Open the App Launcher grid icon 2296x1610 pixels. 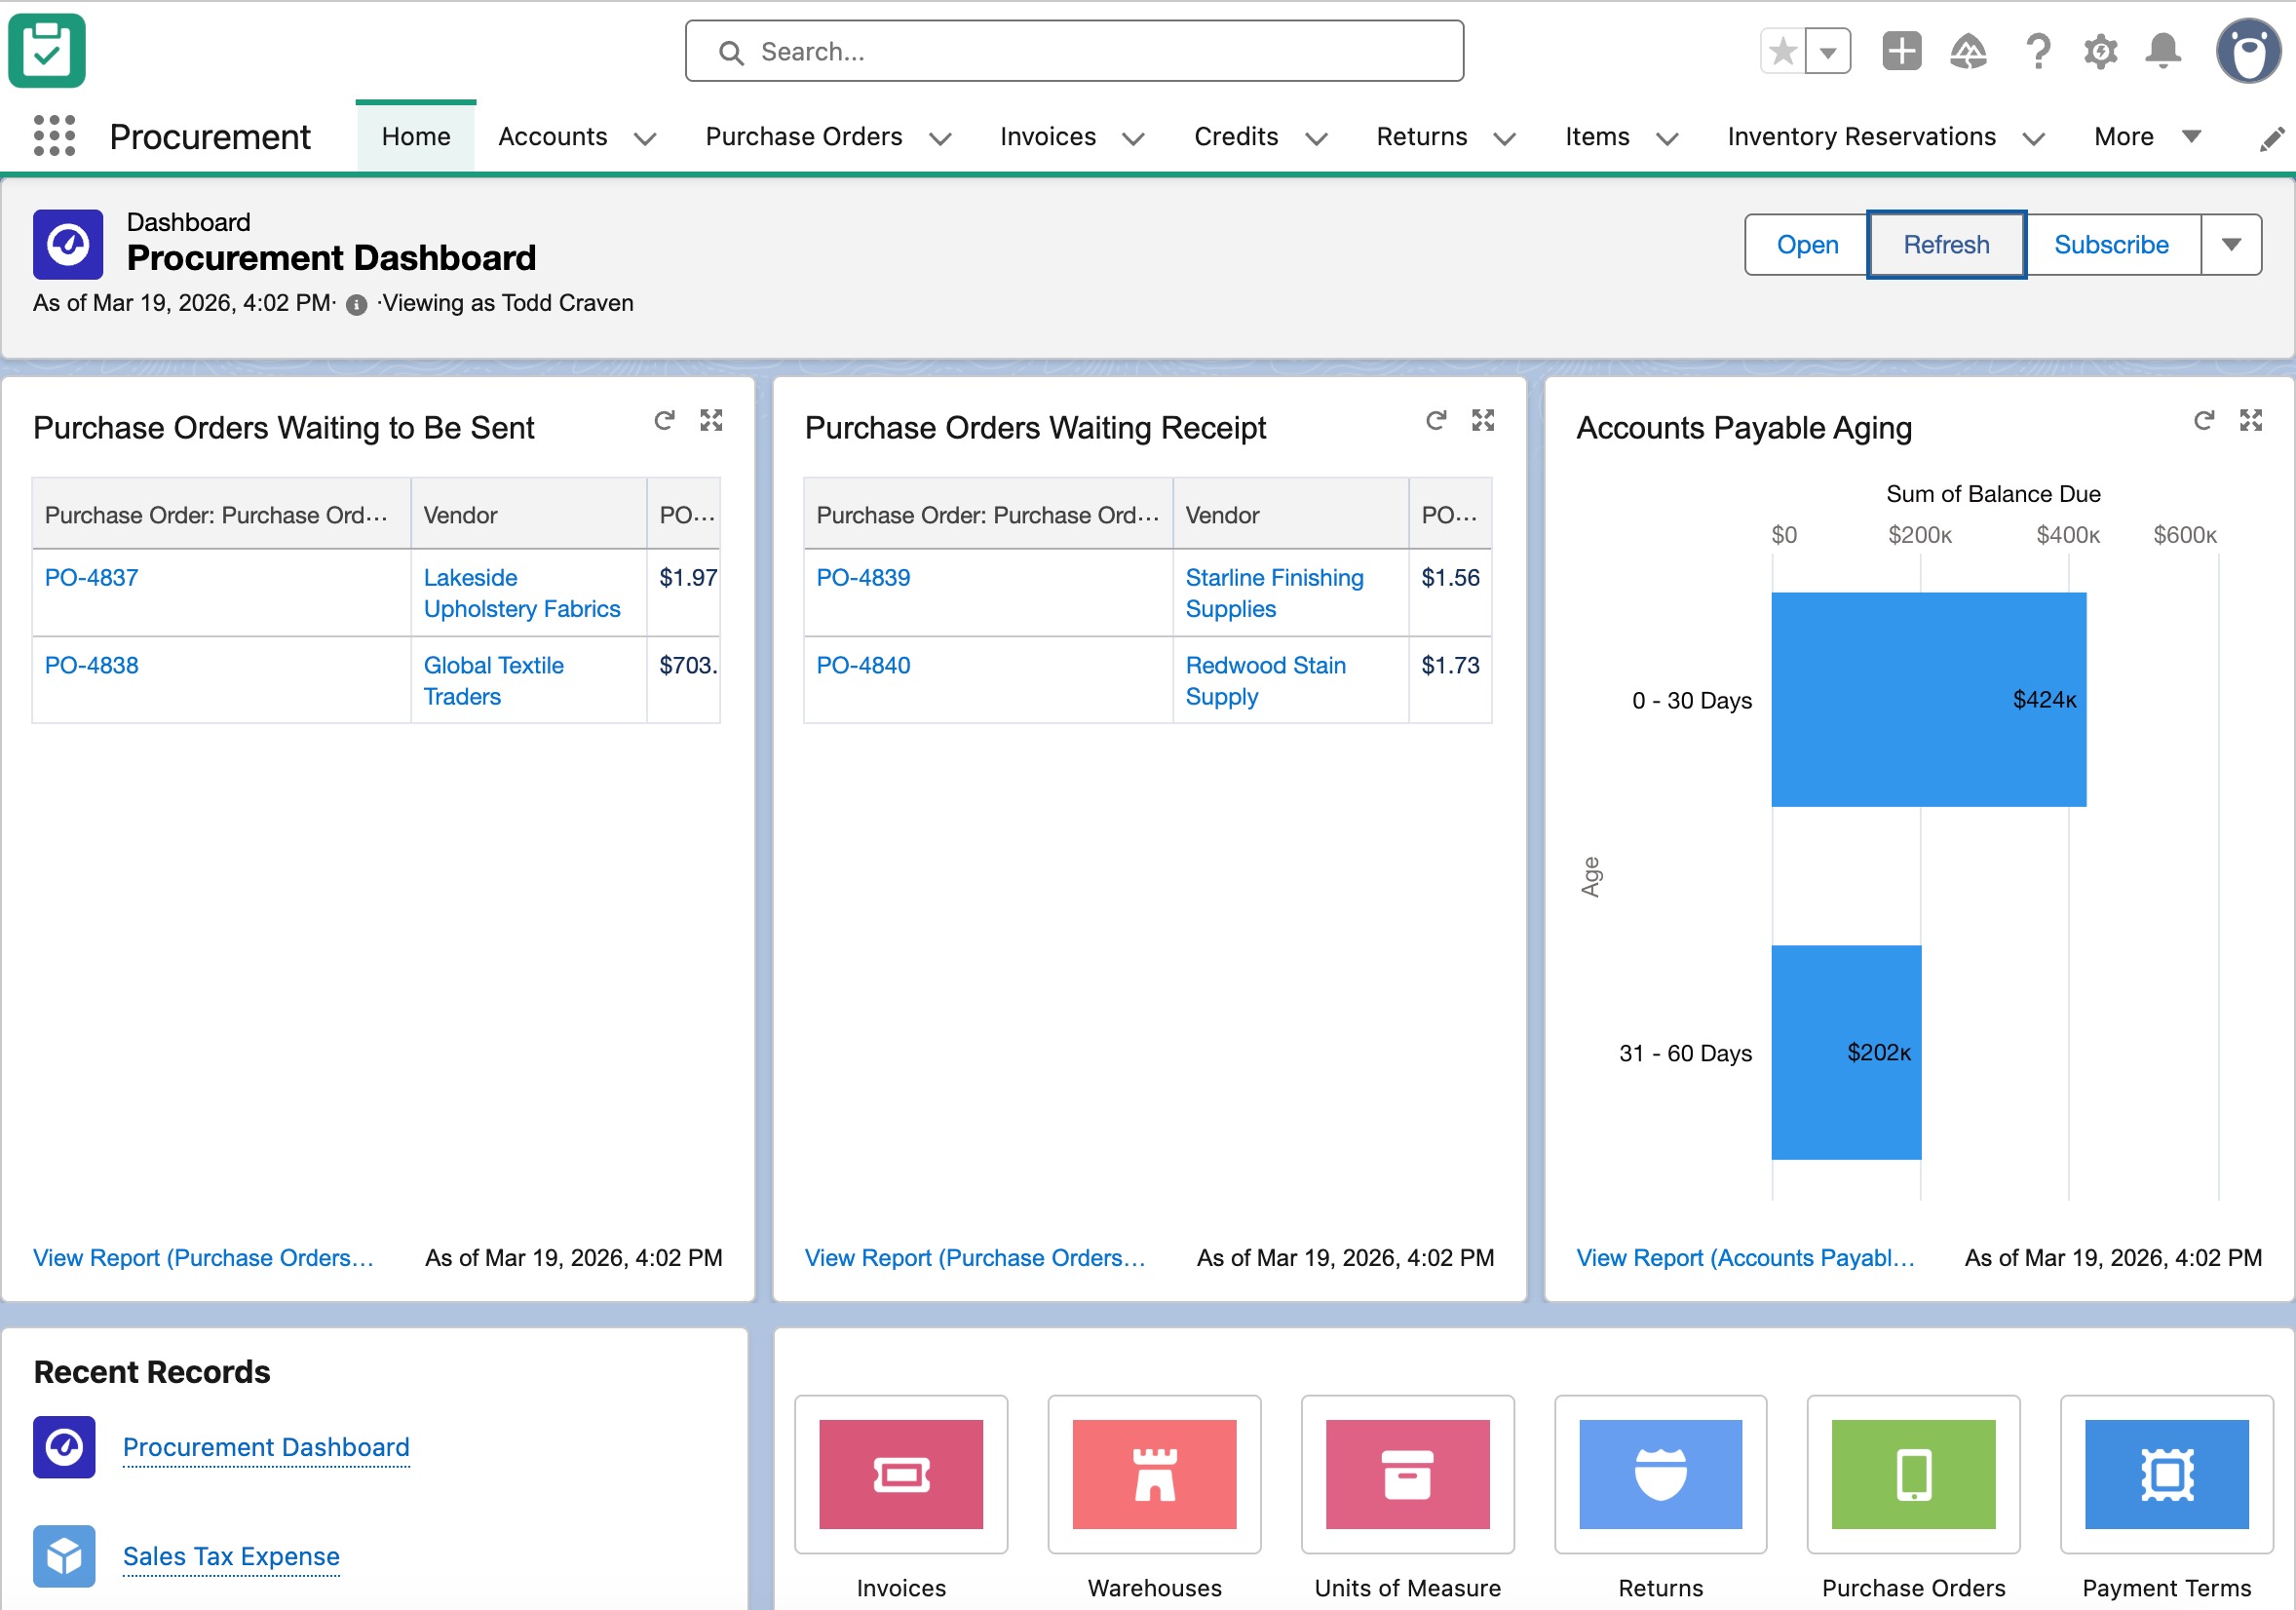point(54,136)
